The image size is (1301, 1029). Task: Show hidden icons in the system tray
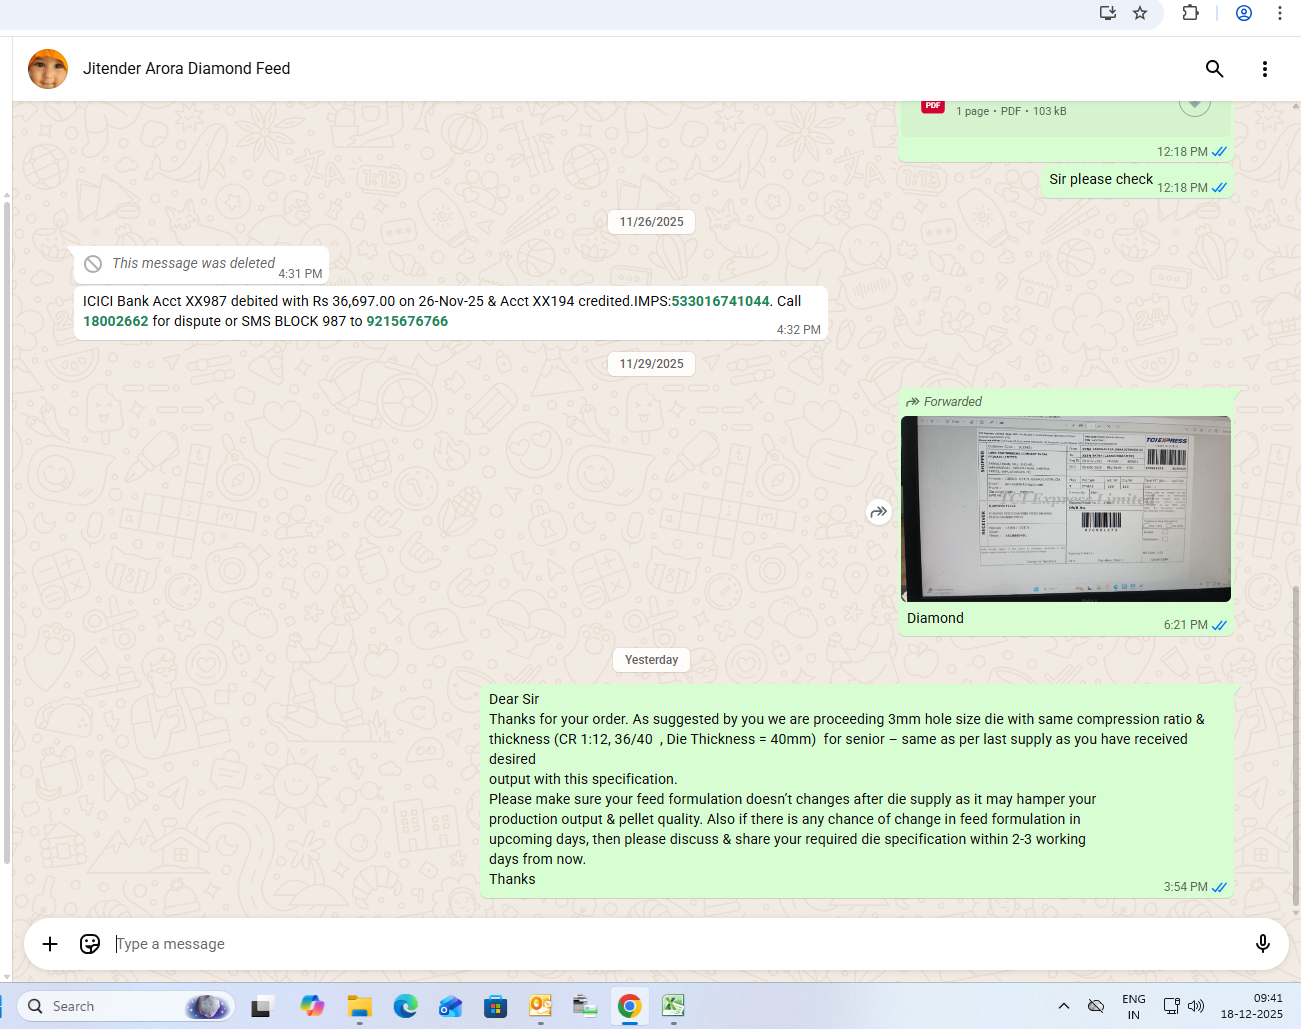[1064, 1006]
